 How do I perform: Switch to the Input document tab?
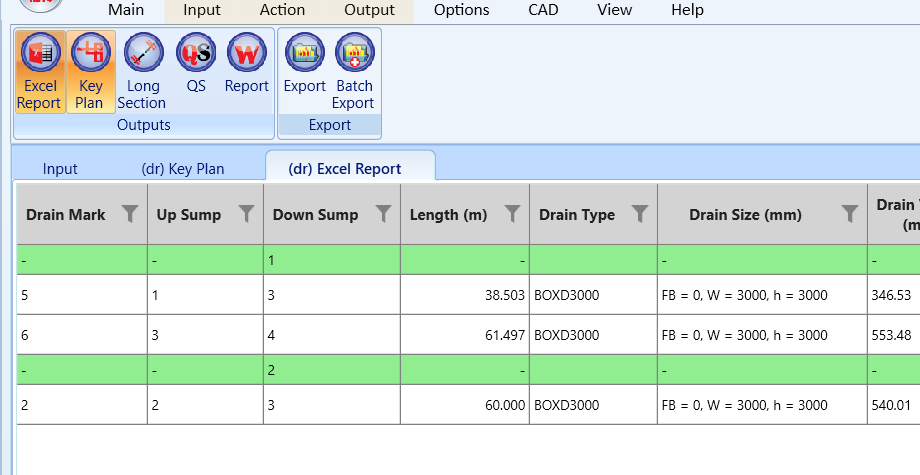click(60, 169)
